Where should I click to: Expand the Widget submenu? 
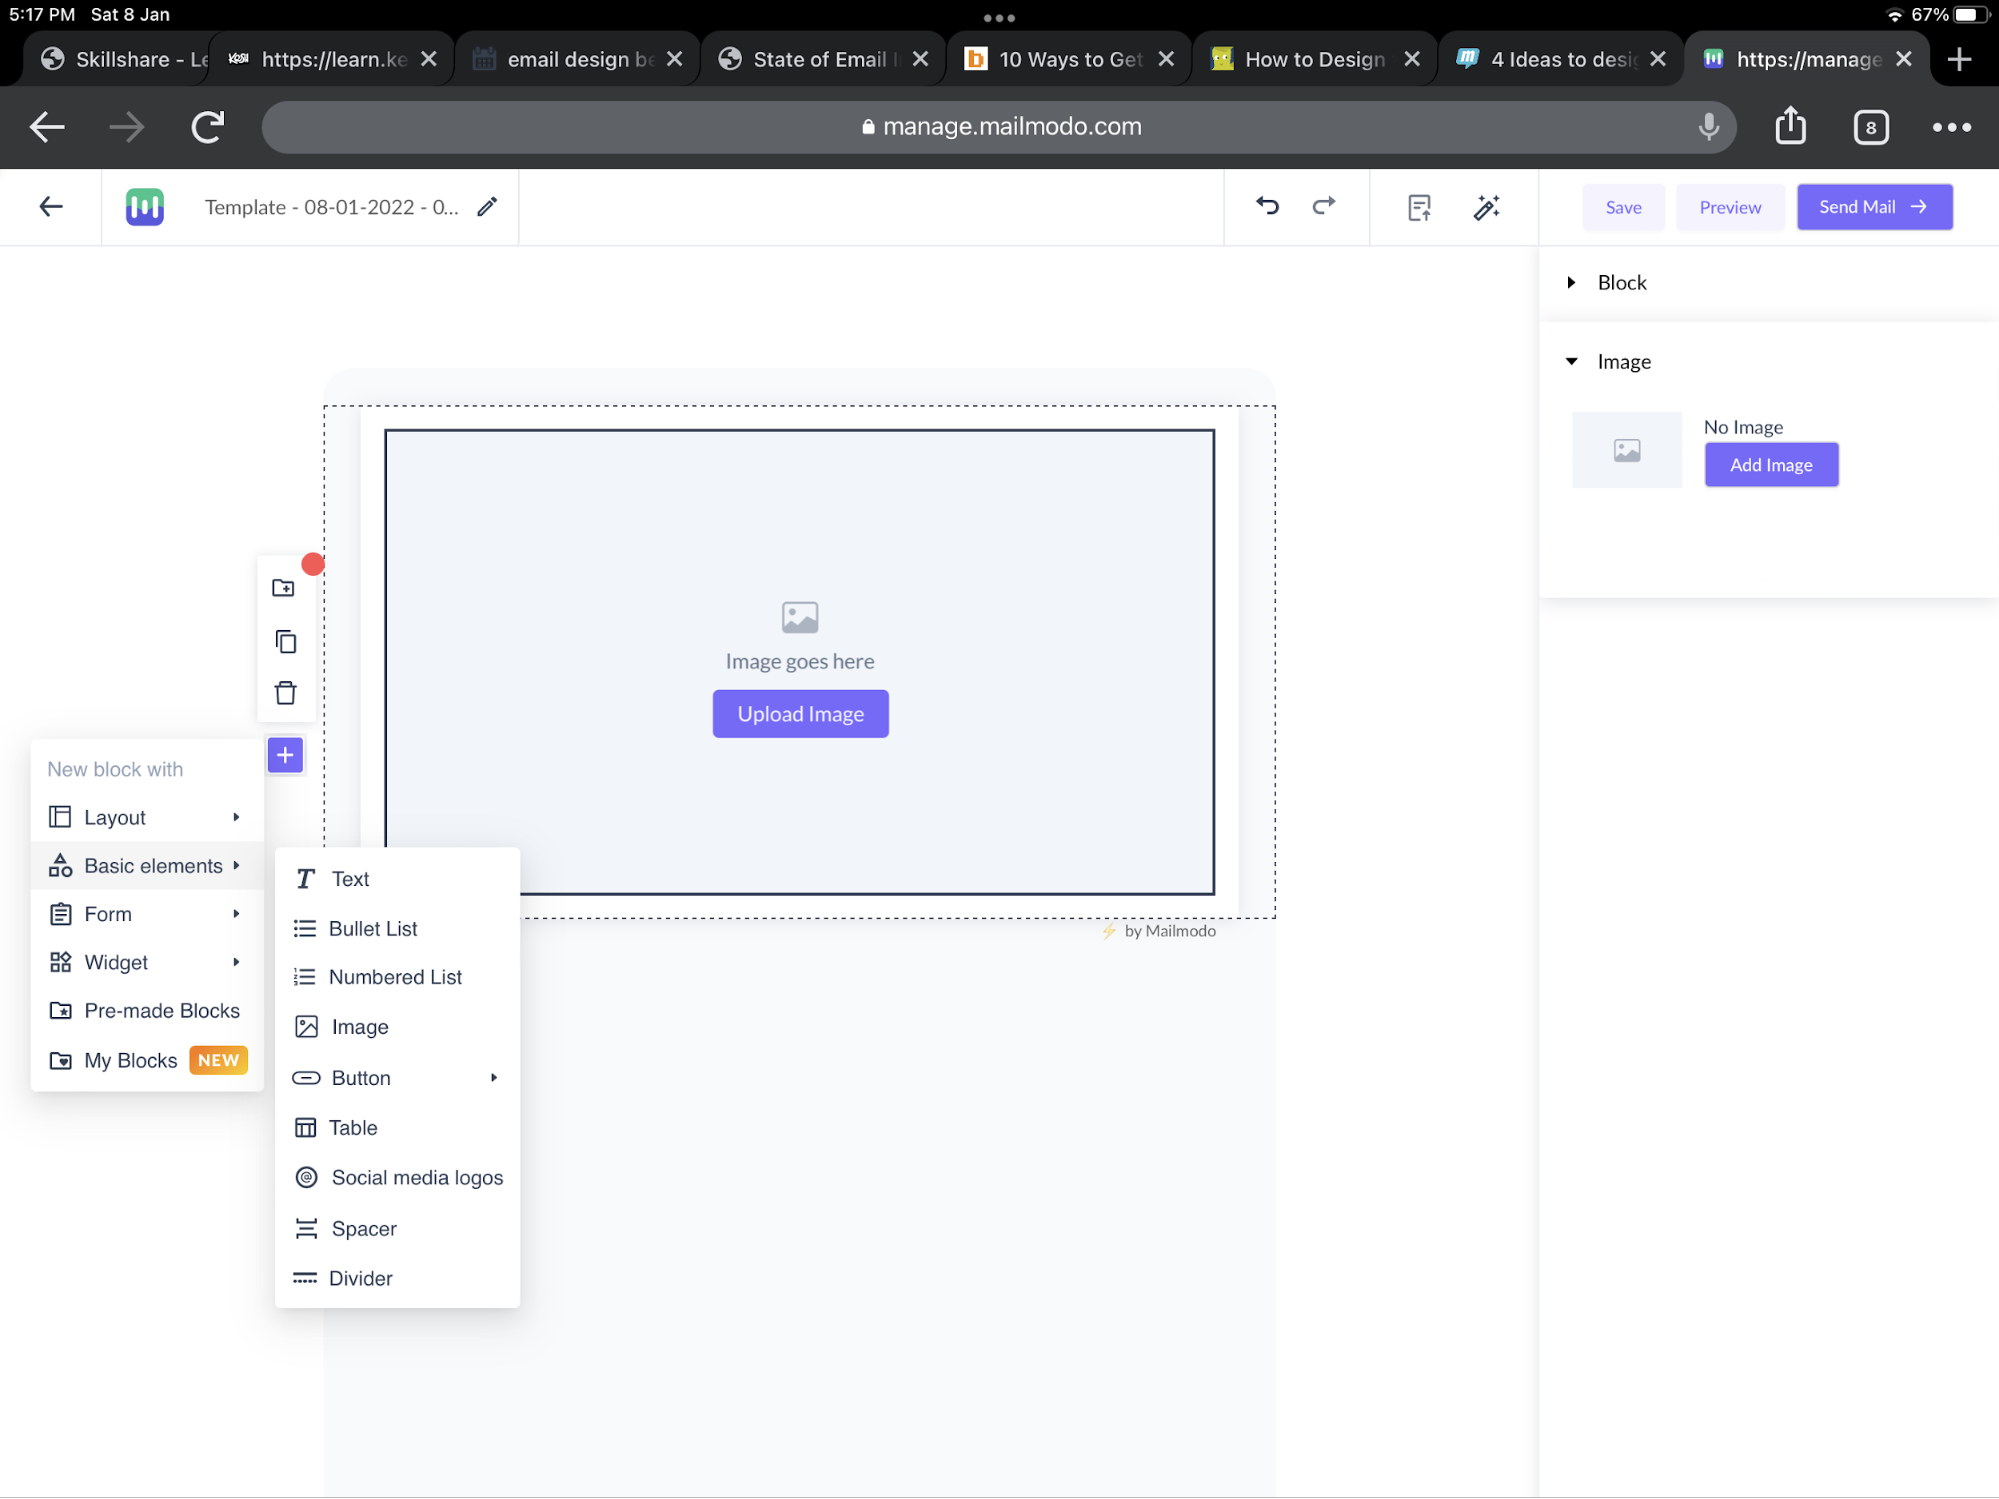147,962
